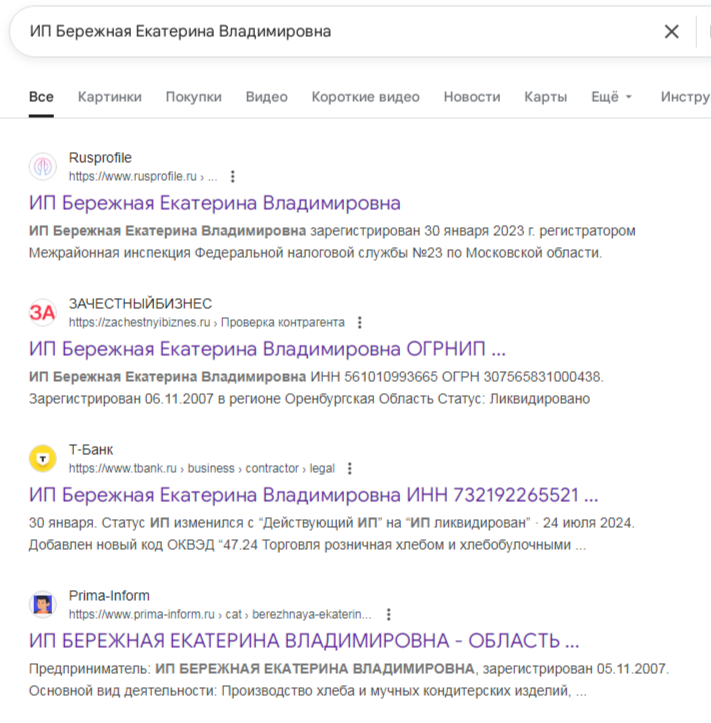Switch to the Покупки tab

tap(194, 97)
